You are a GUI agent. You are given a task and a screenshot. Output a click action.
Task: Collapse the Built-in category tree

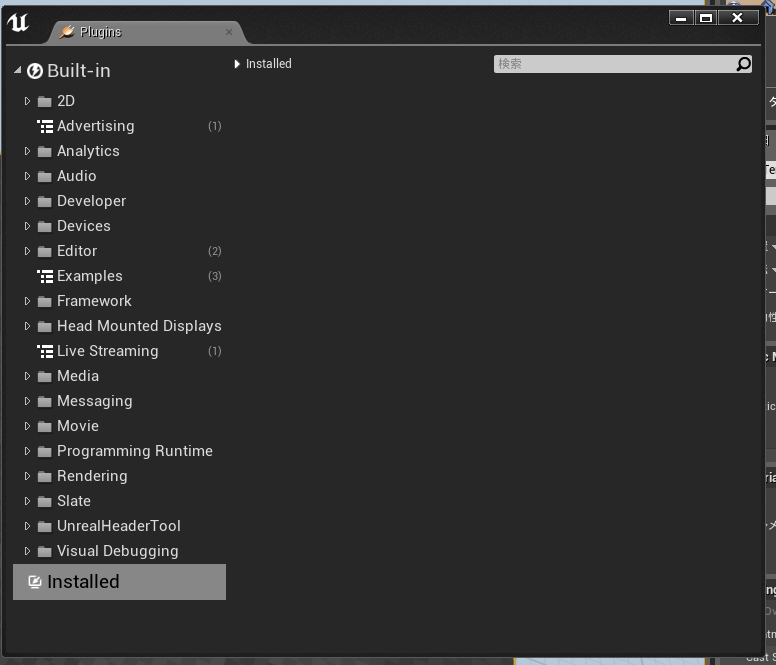point(18,70)
